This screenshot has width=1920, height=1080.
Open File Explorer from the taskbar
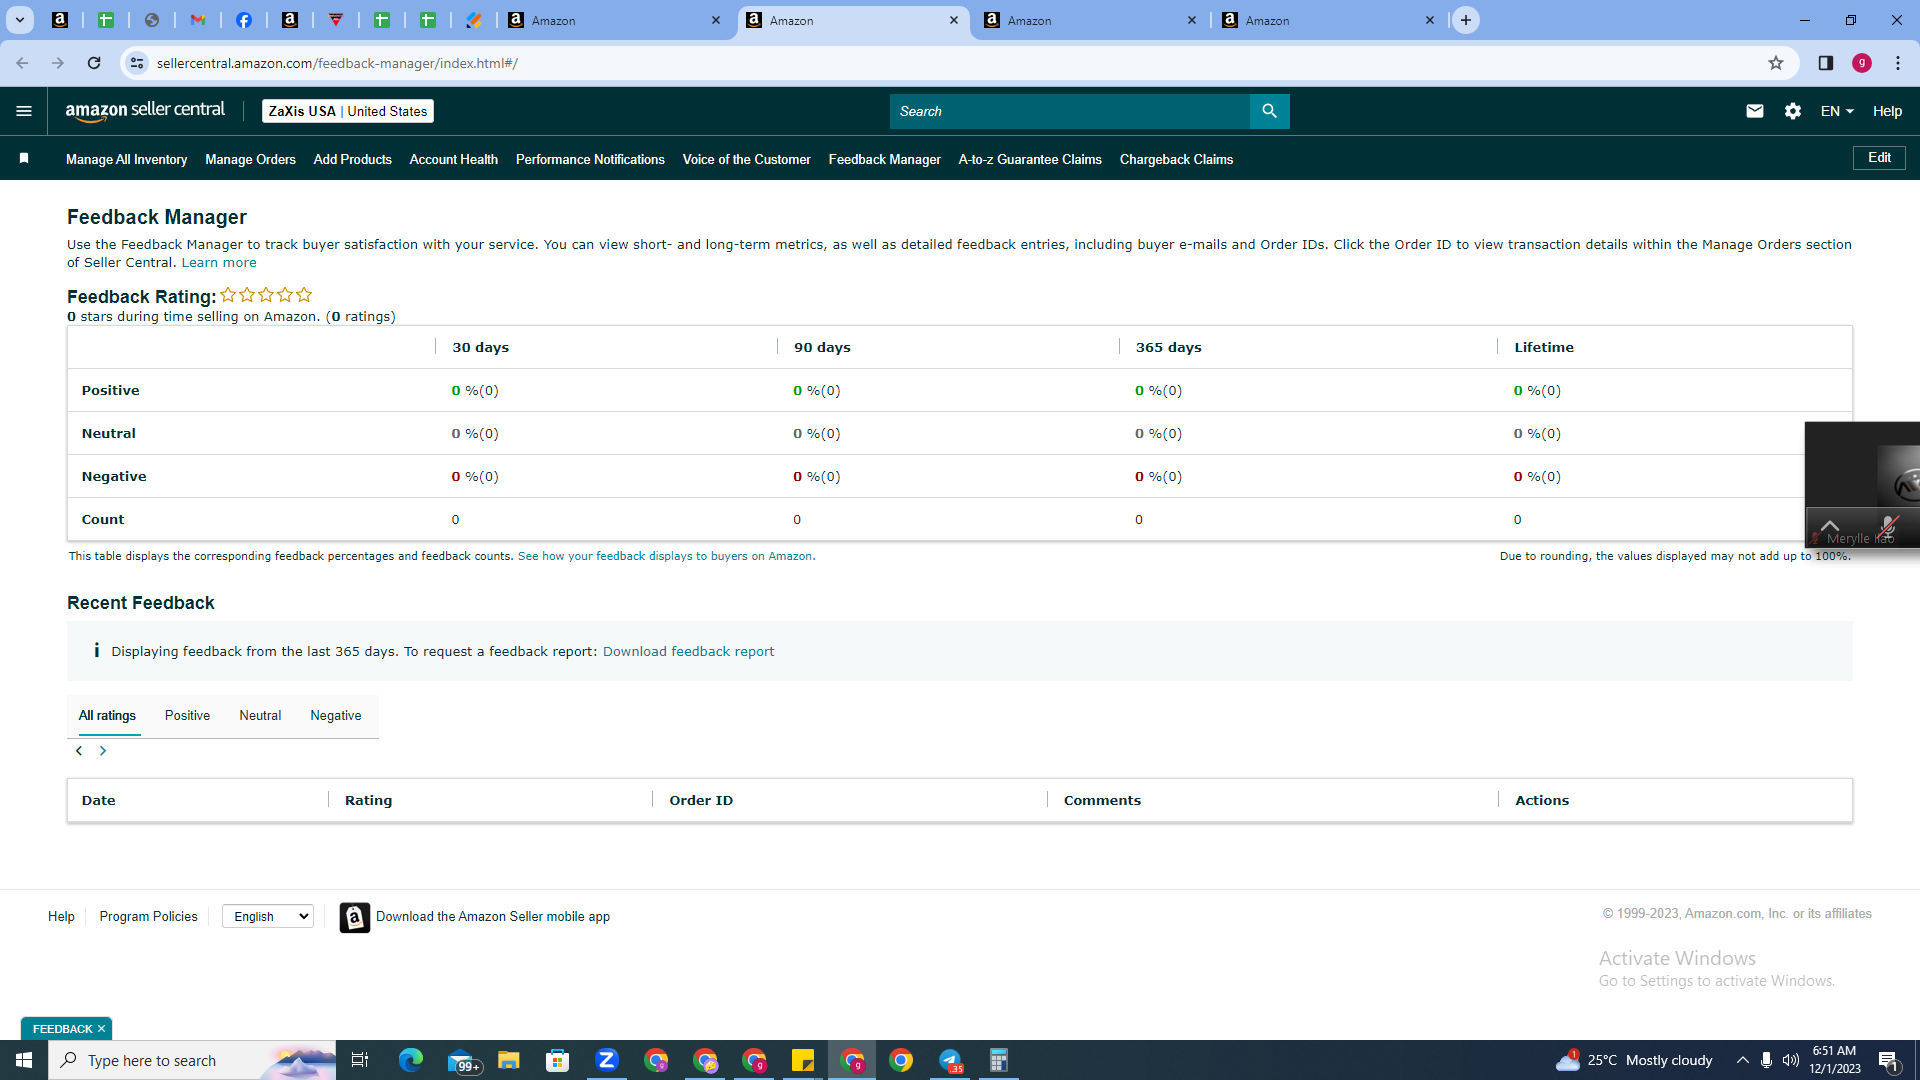(509, 1060)
